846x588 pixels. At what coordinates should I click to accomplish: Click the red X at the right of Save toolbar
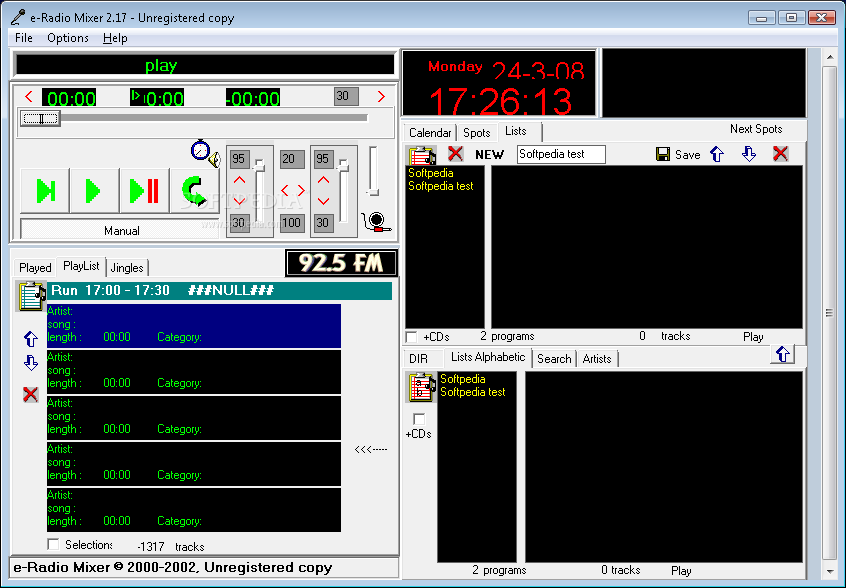click(780, 154)
